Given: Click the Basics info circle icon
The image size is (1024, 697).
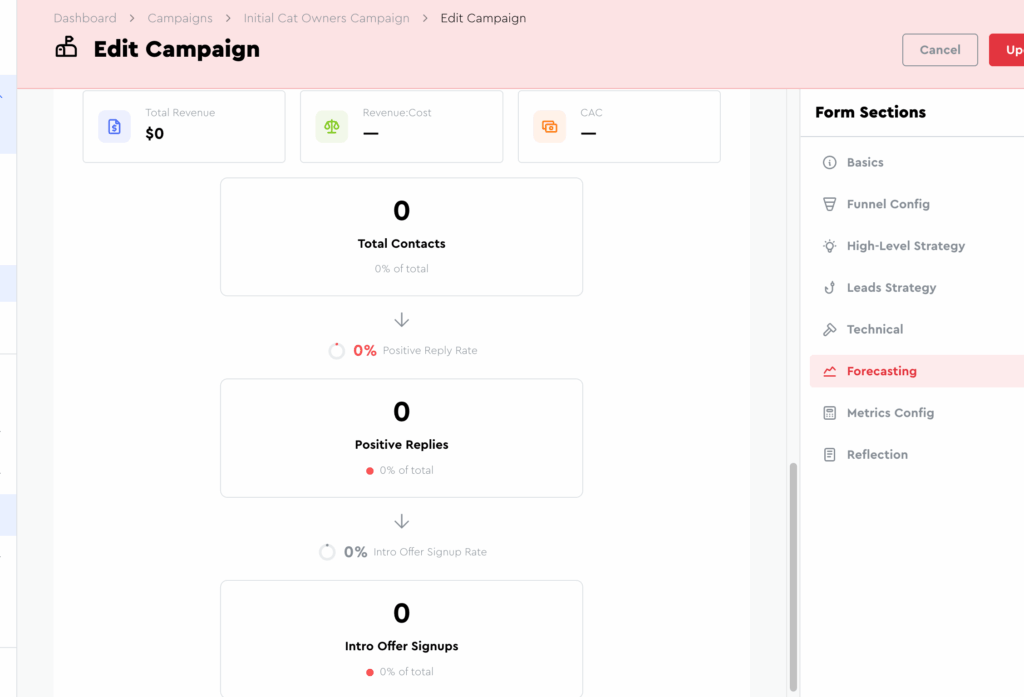Looking at the screenshot, I should (829, 162).
